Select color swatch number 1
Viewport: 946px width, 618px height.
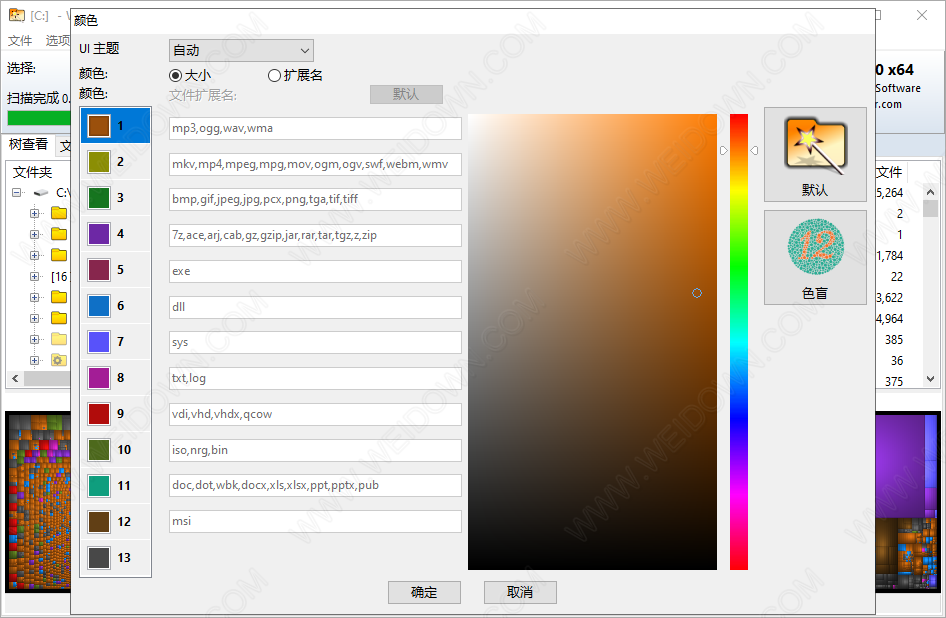tap(99, 126)
